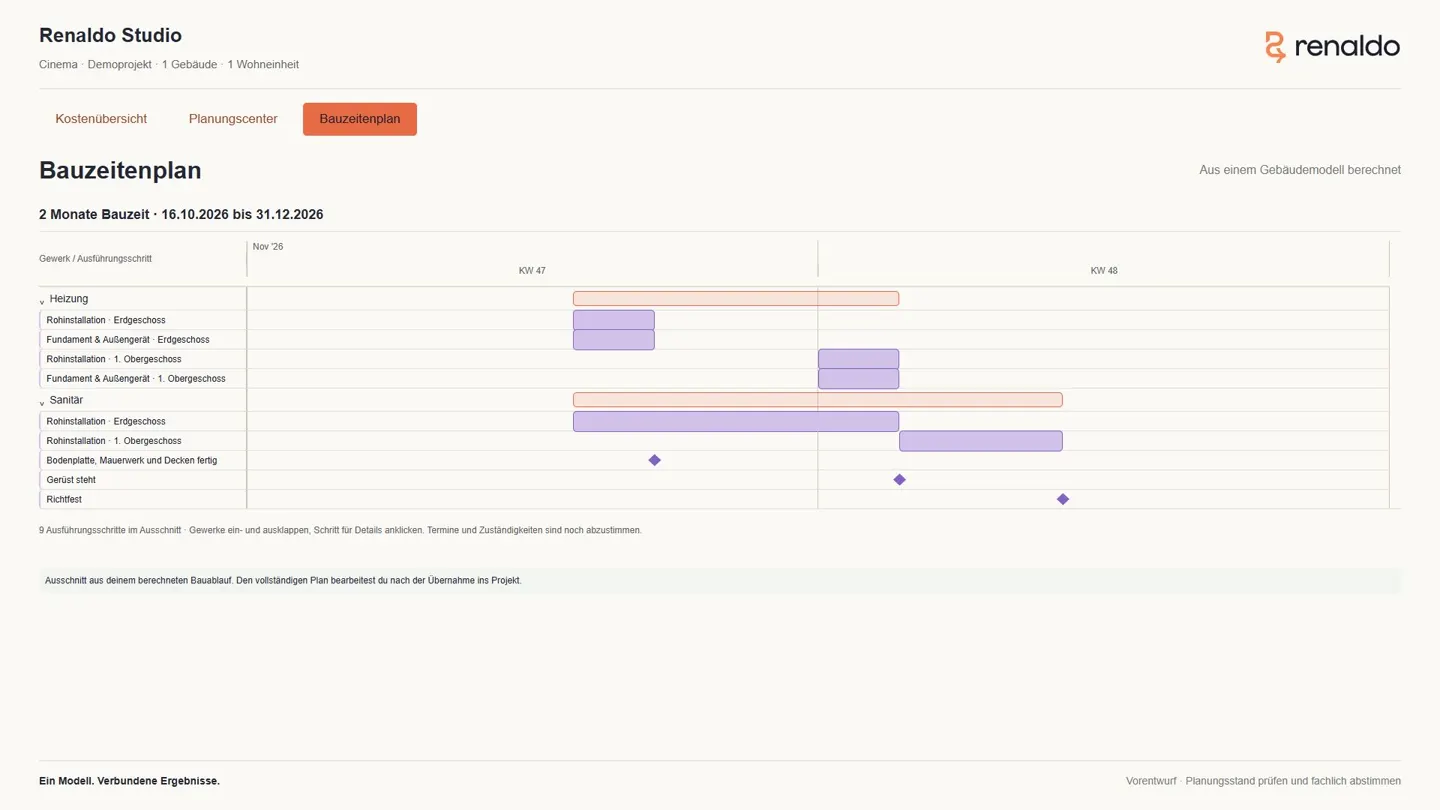The height and width of the screenshot is (810, 1440).
Task: Open Heizung's Rohinstallation Erdgeschoss task bar
Action: [x=614, y=320]
